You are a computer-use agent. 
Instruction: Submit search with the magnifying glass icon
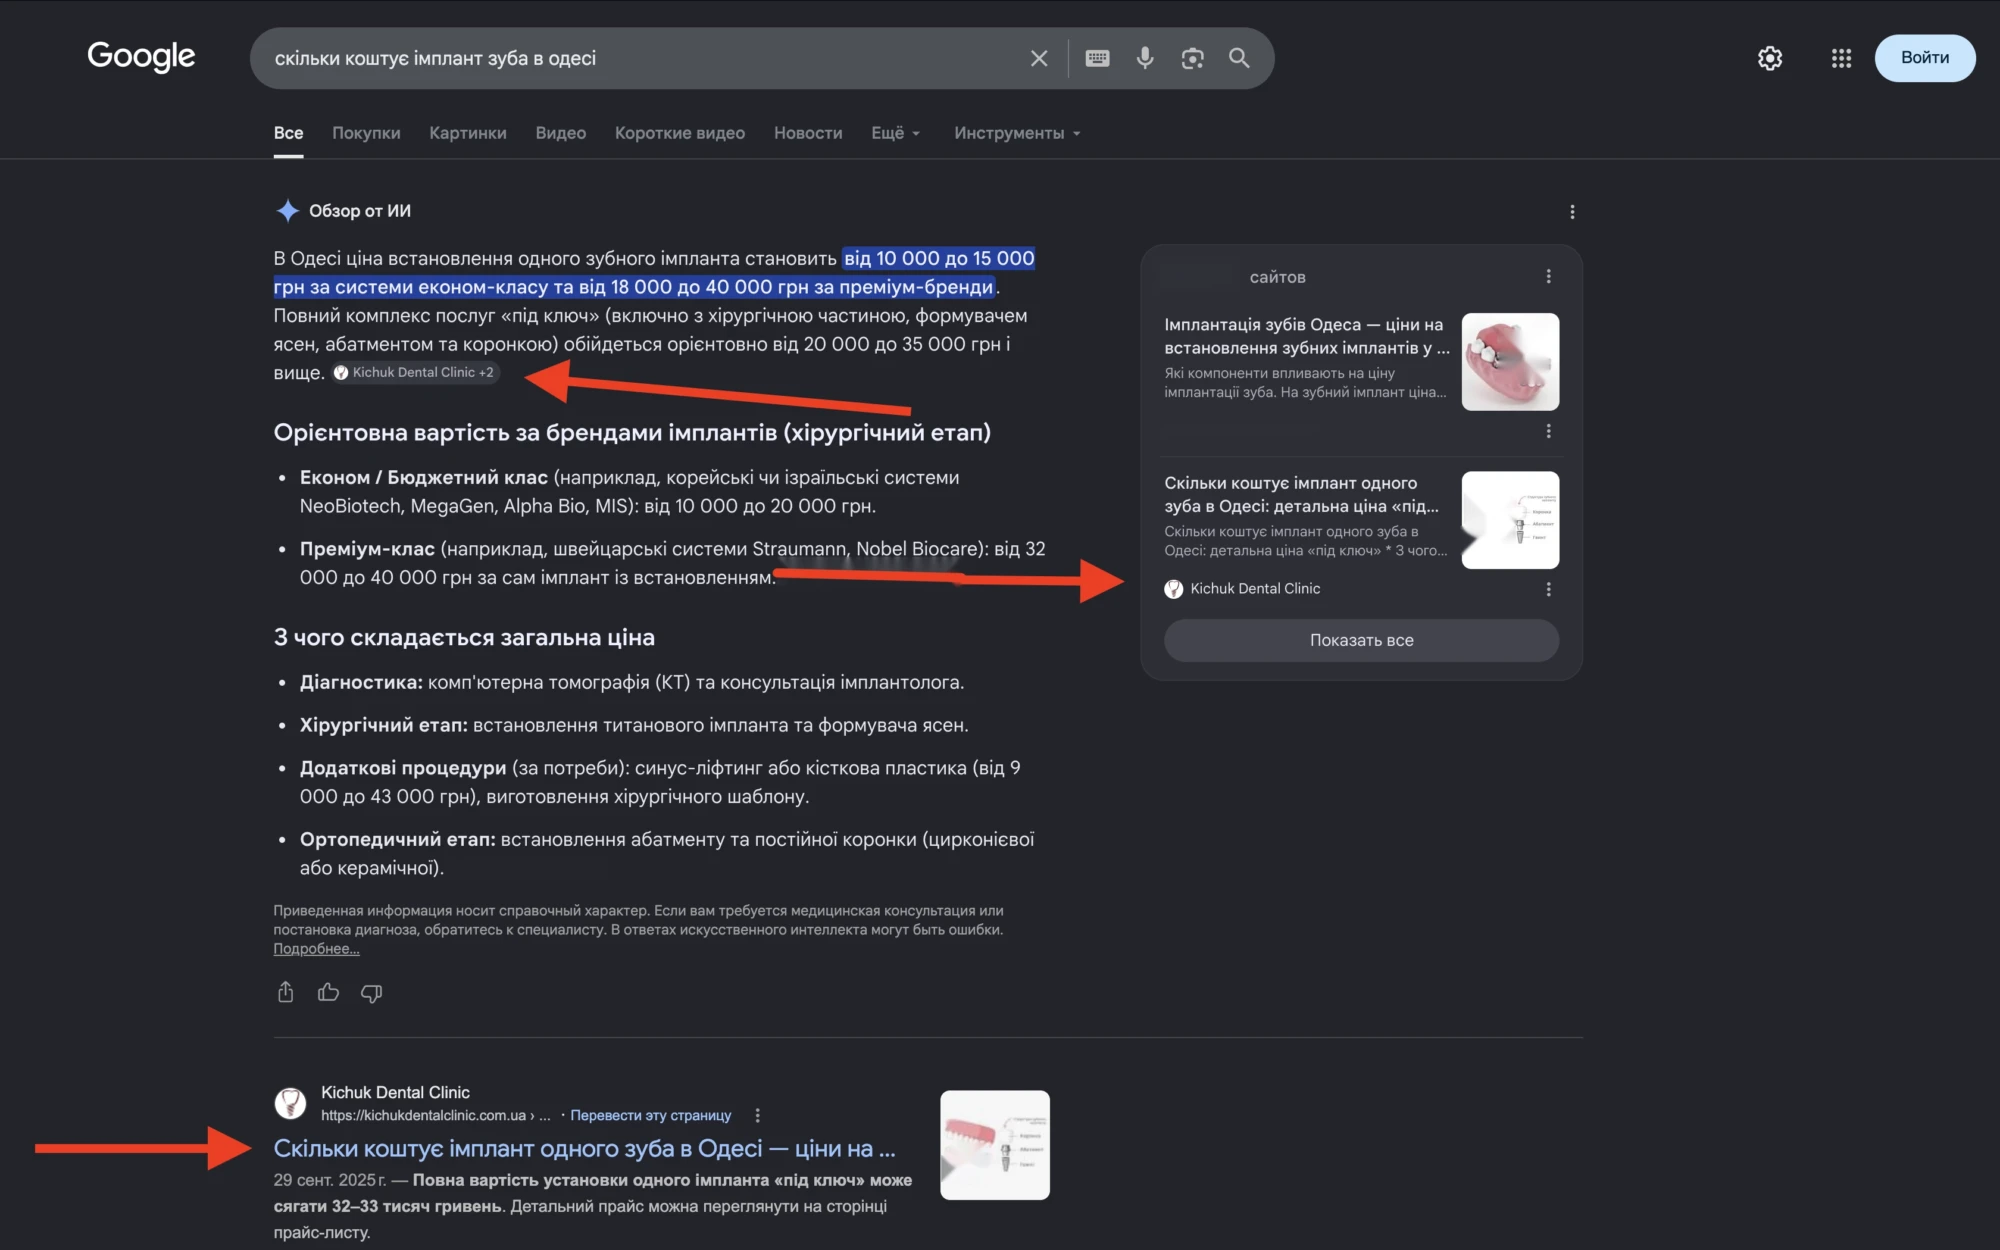click(x=1239, y=58)
